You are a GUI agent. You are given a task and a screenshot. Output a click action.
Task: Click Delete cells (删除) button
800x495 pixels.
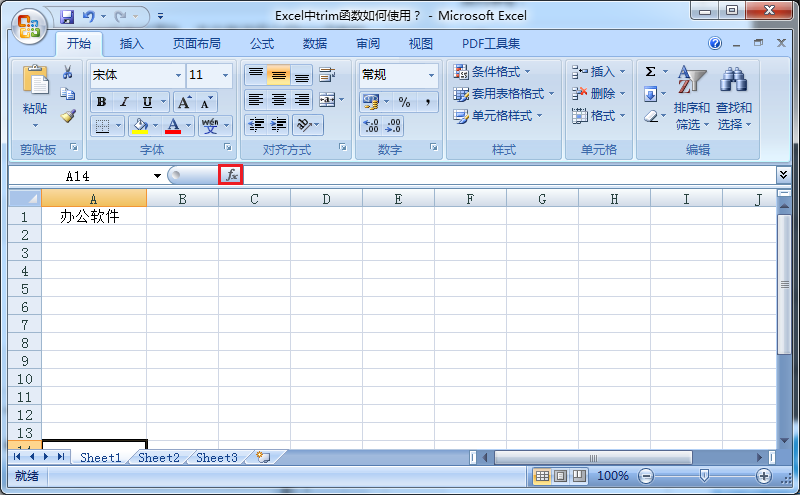point(598,94)
